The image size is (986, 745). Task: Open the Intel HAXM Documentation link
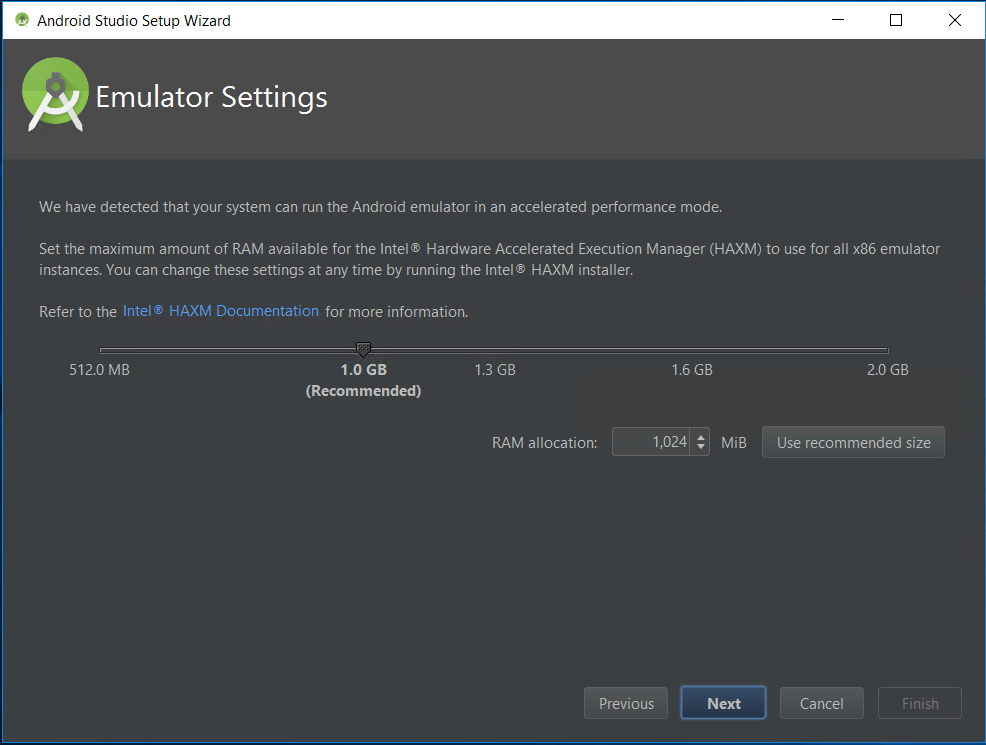tap(221, 311)
